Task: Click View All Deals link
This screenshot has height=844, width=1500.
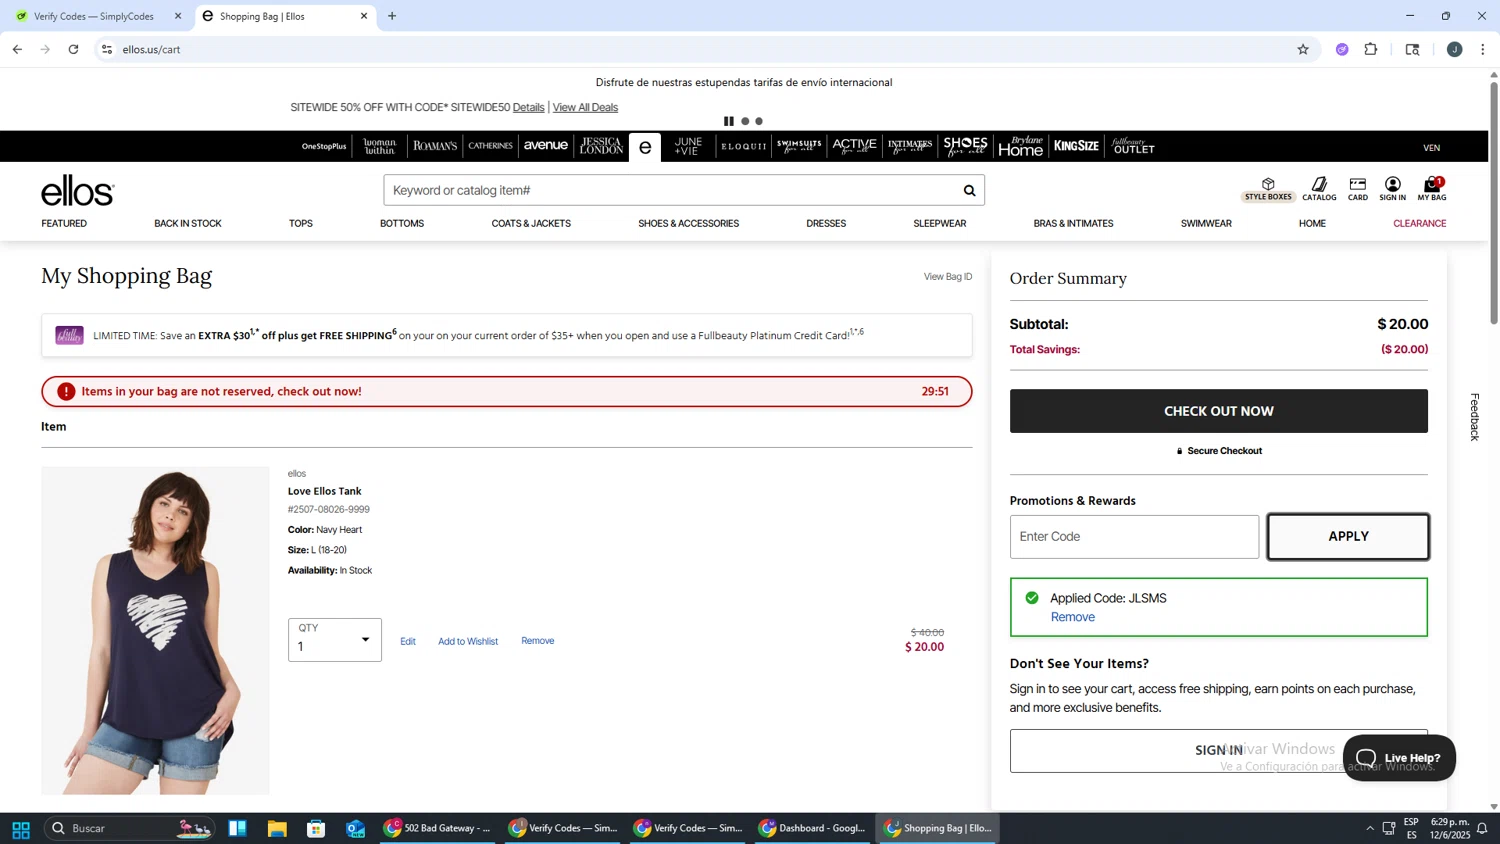Action: click(585, 107)
